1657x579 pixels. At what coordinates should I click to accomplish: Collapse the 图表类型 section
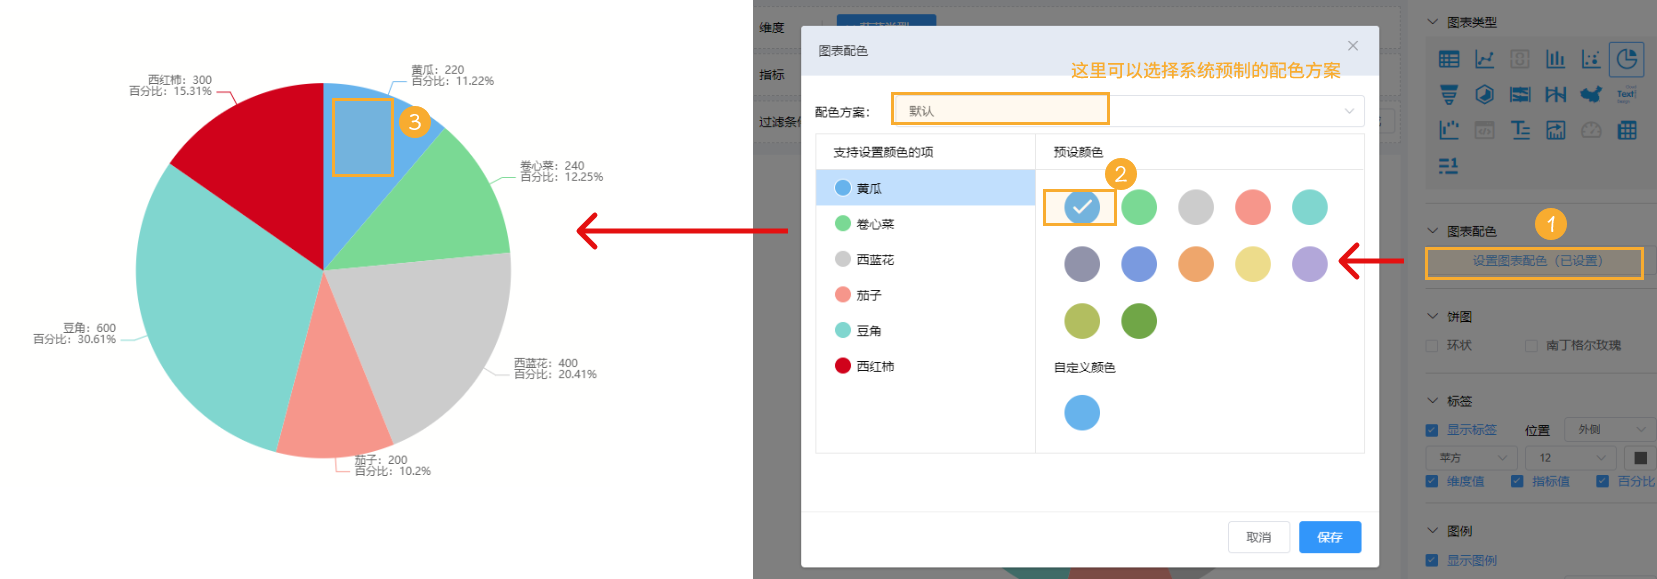pos(1432,22)
